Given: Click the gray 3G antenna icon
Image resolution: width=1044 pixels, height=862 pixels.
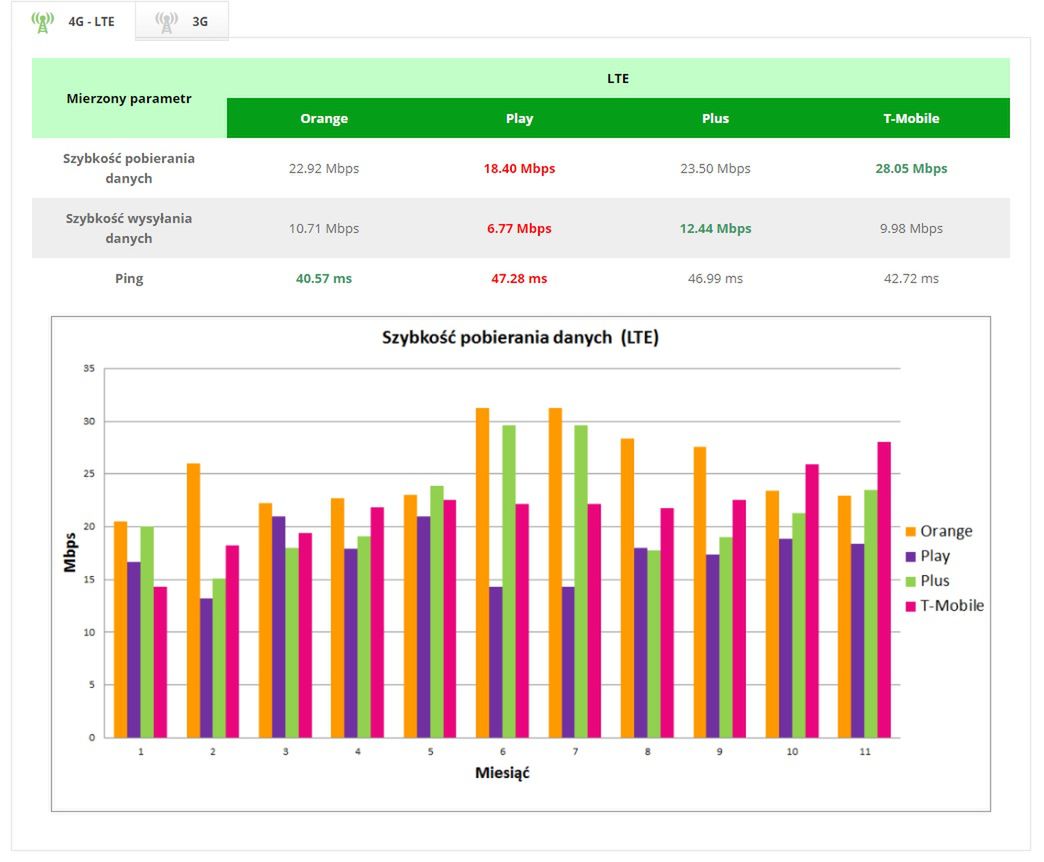Looking at the screenshot, I should 166,22.
